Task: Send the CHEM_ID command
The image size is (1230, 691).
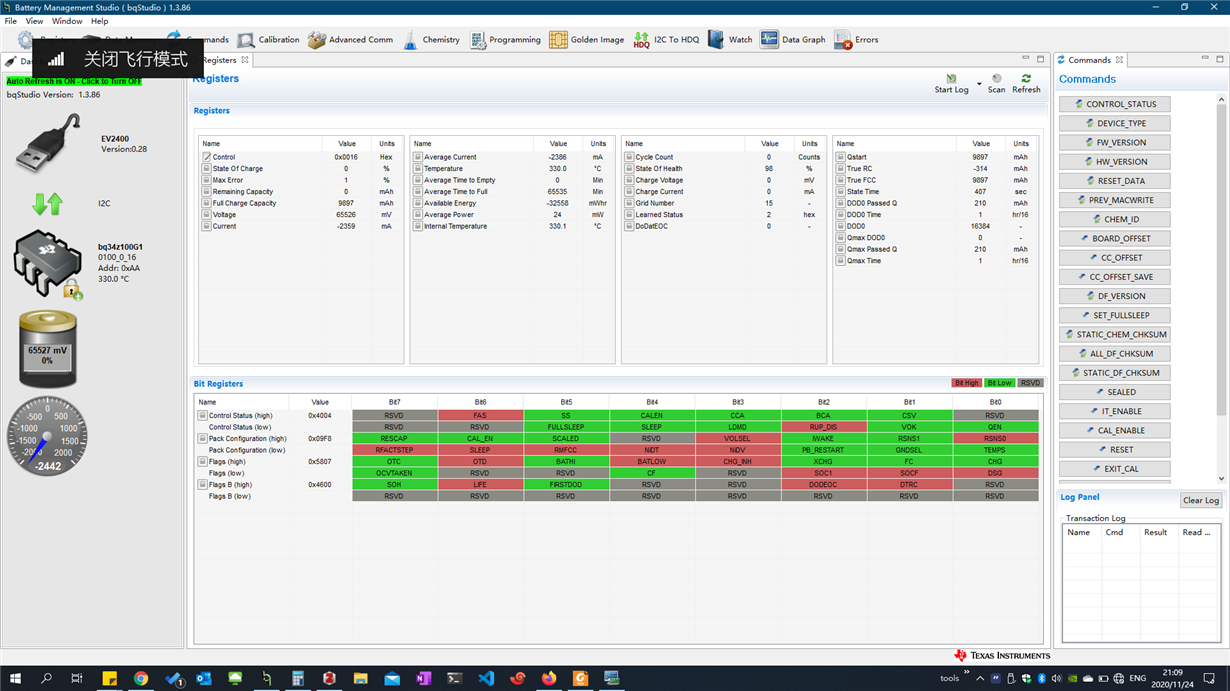Action: pos(1115,219)
